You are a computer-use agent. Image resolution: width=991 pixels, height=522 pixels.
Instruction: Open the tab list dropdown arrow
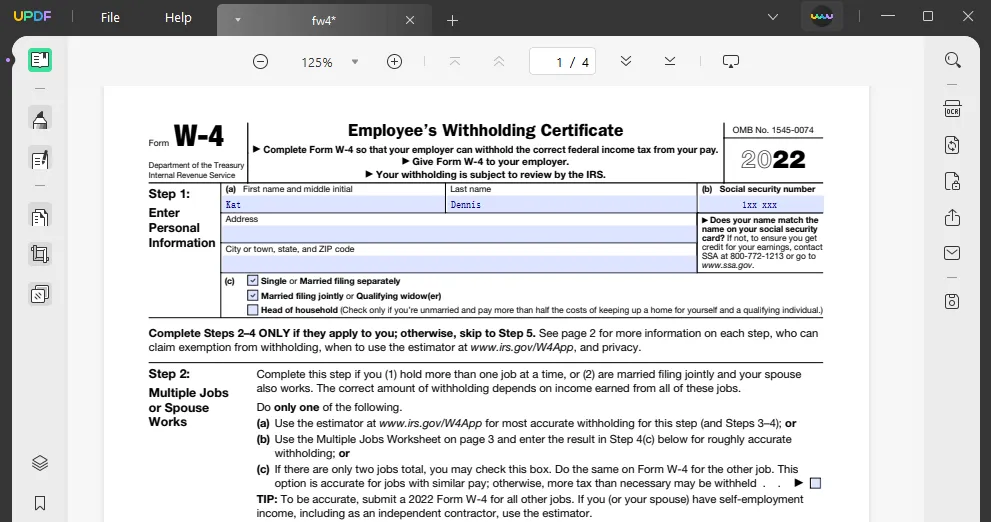coord(237,20)
